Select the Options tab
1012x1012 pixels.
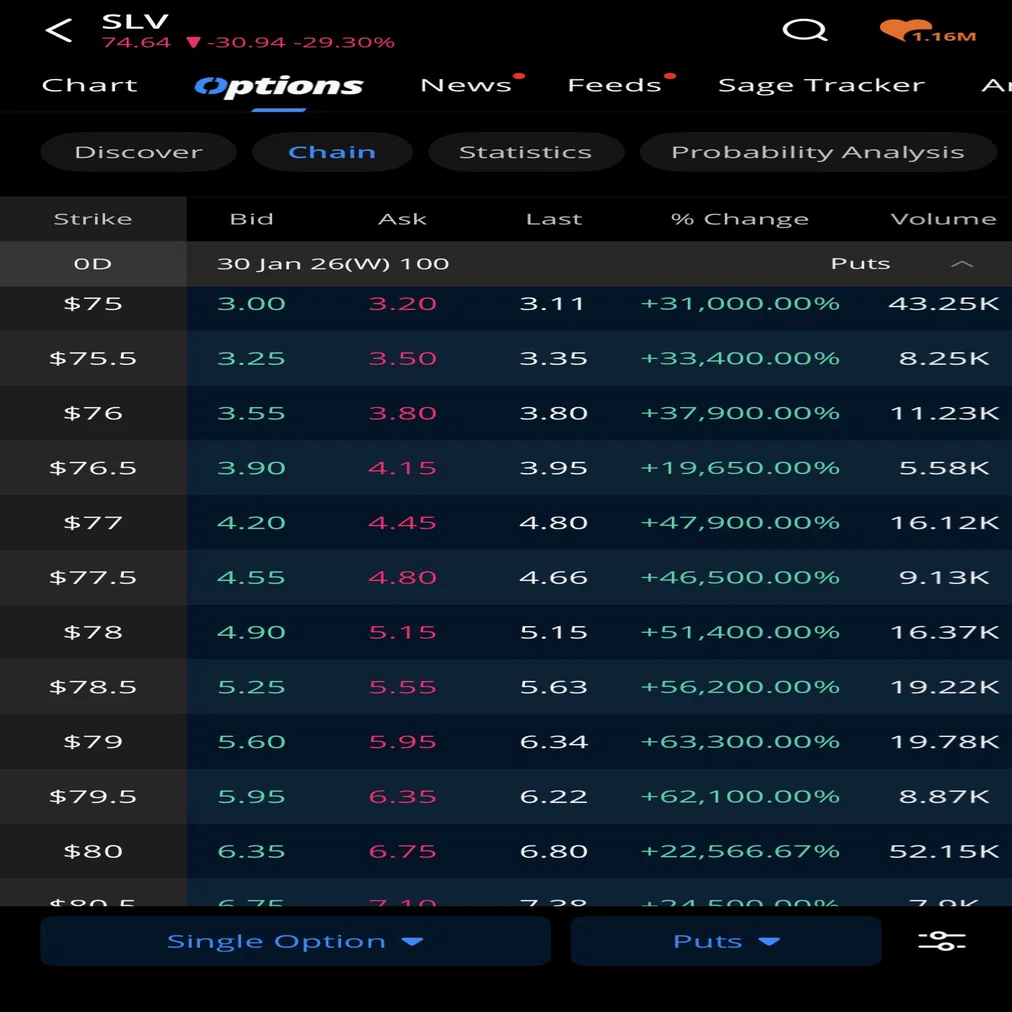point(279,86)
